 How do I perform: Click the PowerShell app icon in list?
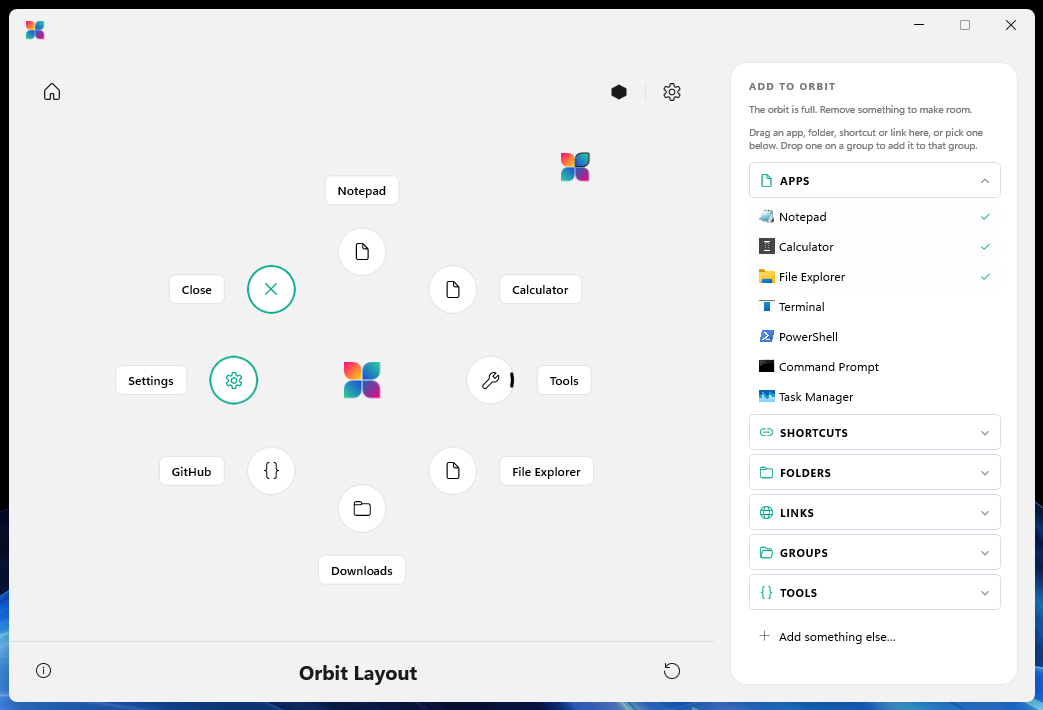766,337
